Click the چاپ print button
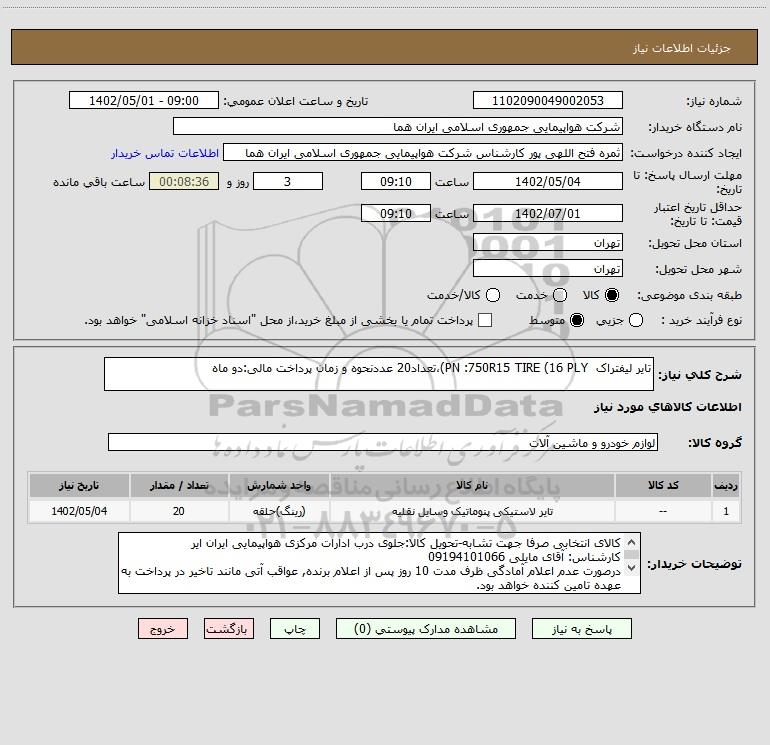This screenshot has width=770, height=745. coord(295,629)
